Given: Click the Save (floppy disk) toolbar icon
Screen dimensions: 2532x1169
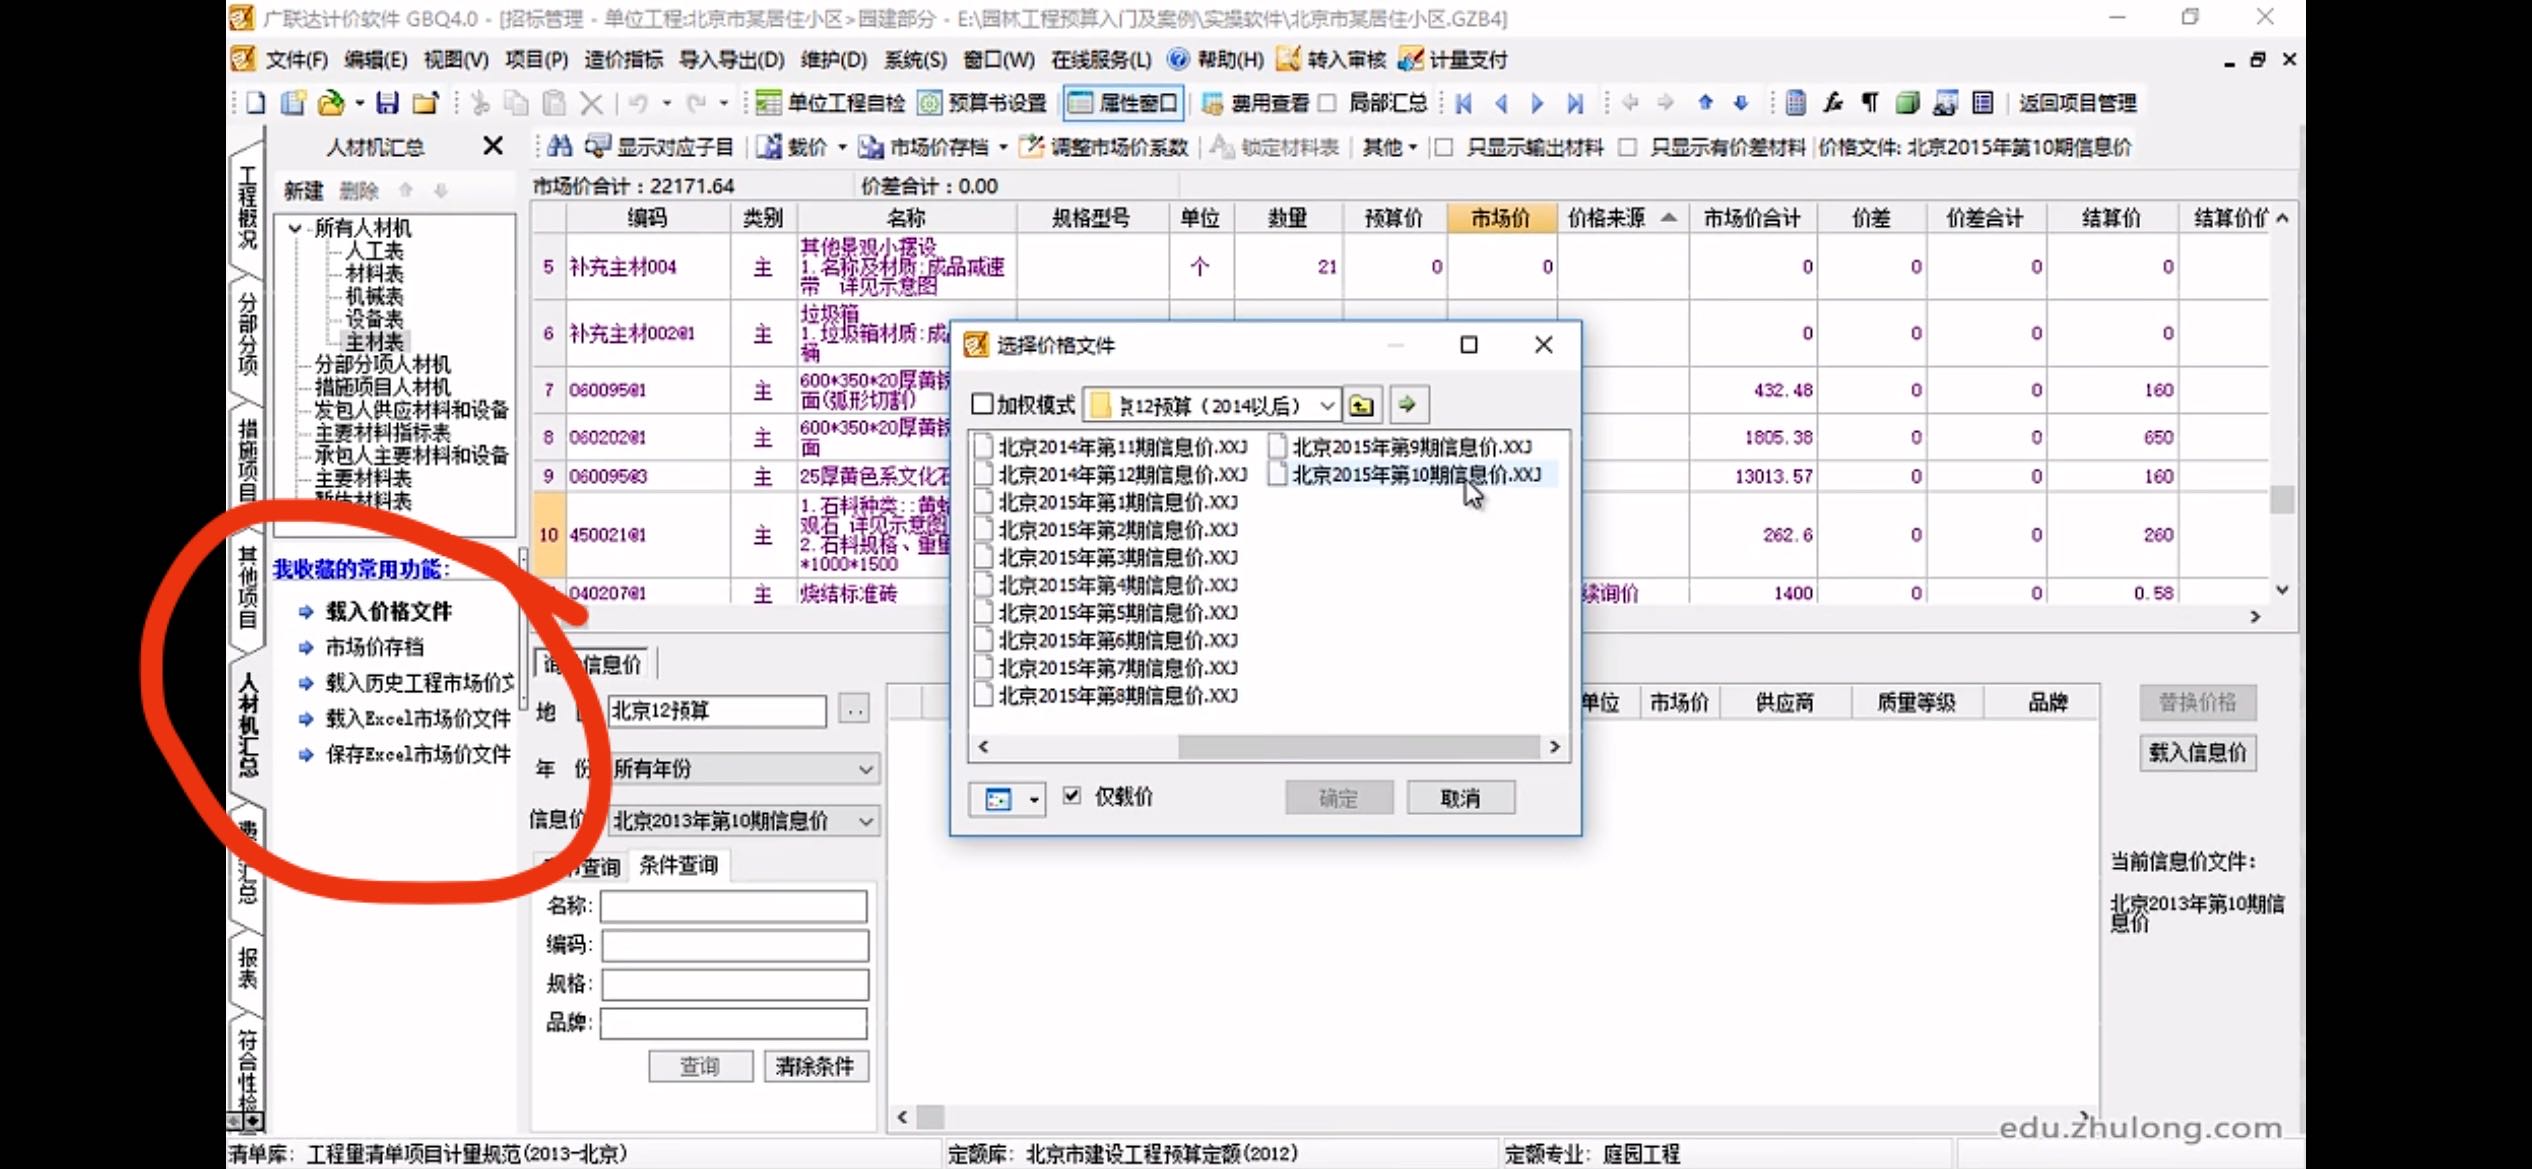Looking at the screenshot, I should 388,102.
